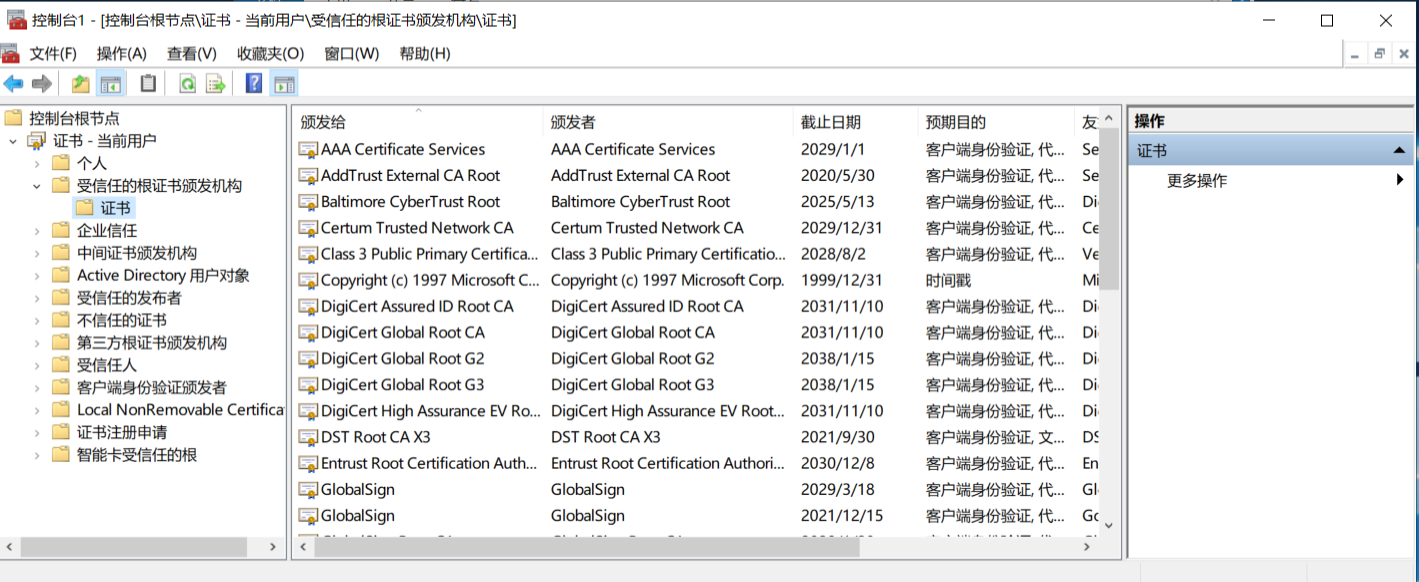Open the 查看(V) menu

[x=192, y=54]
